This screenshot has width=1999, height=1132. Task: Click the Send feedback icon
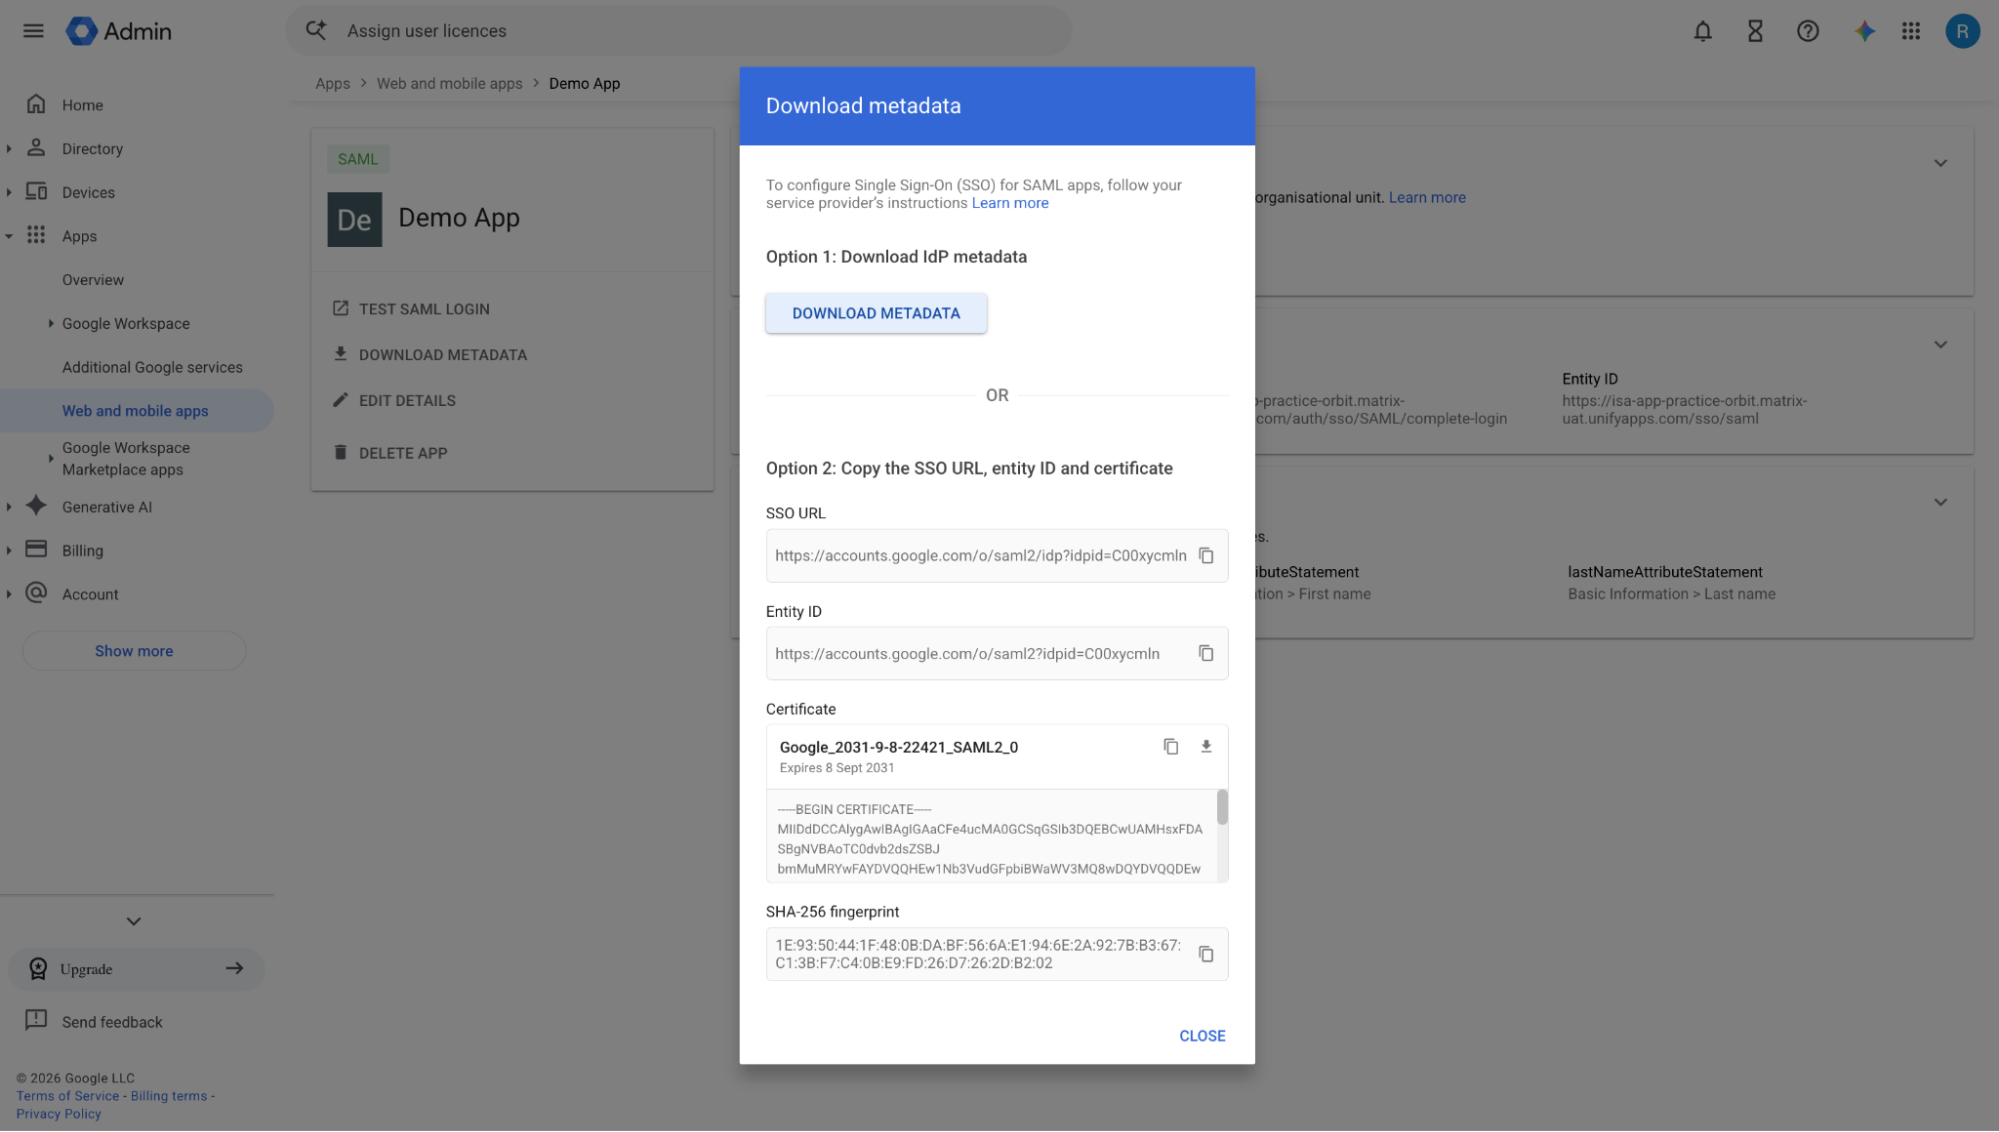36,1021
